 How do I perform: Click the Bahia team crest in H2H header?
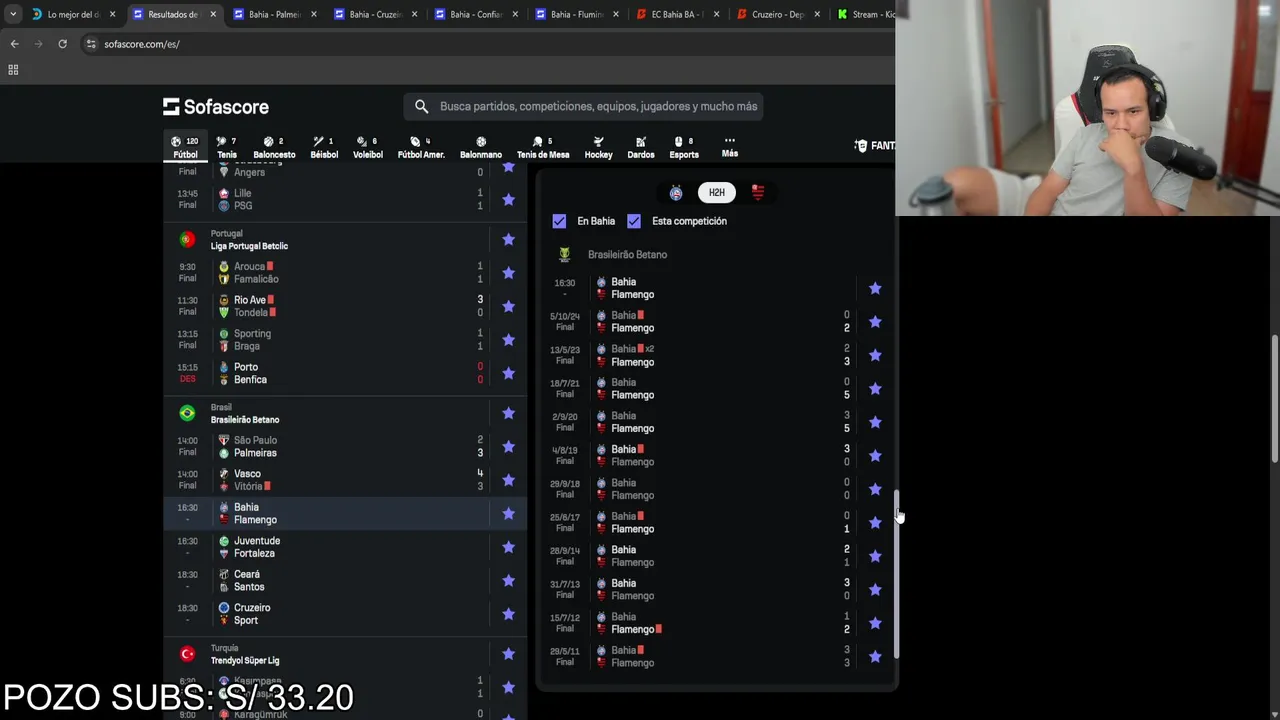pos(676,192)
